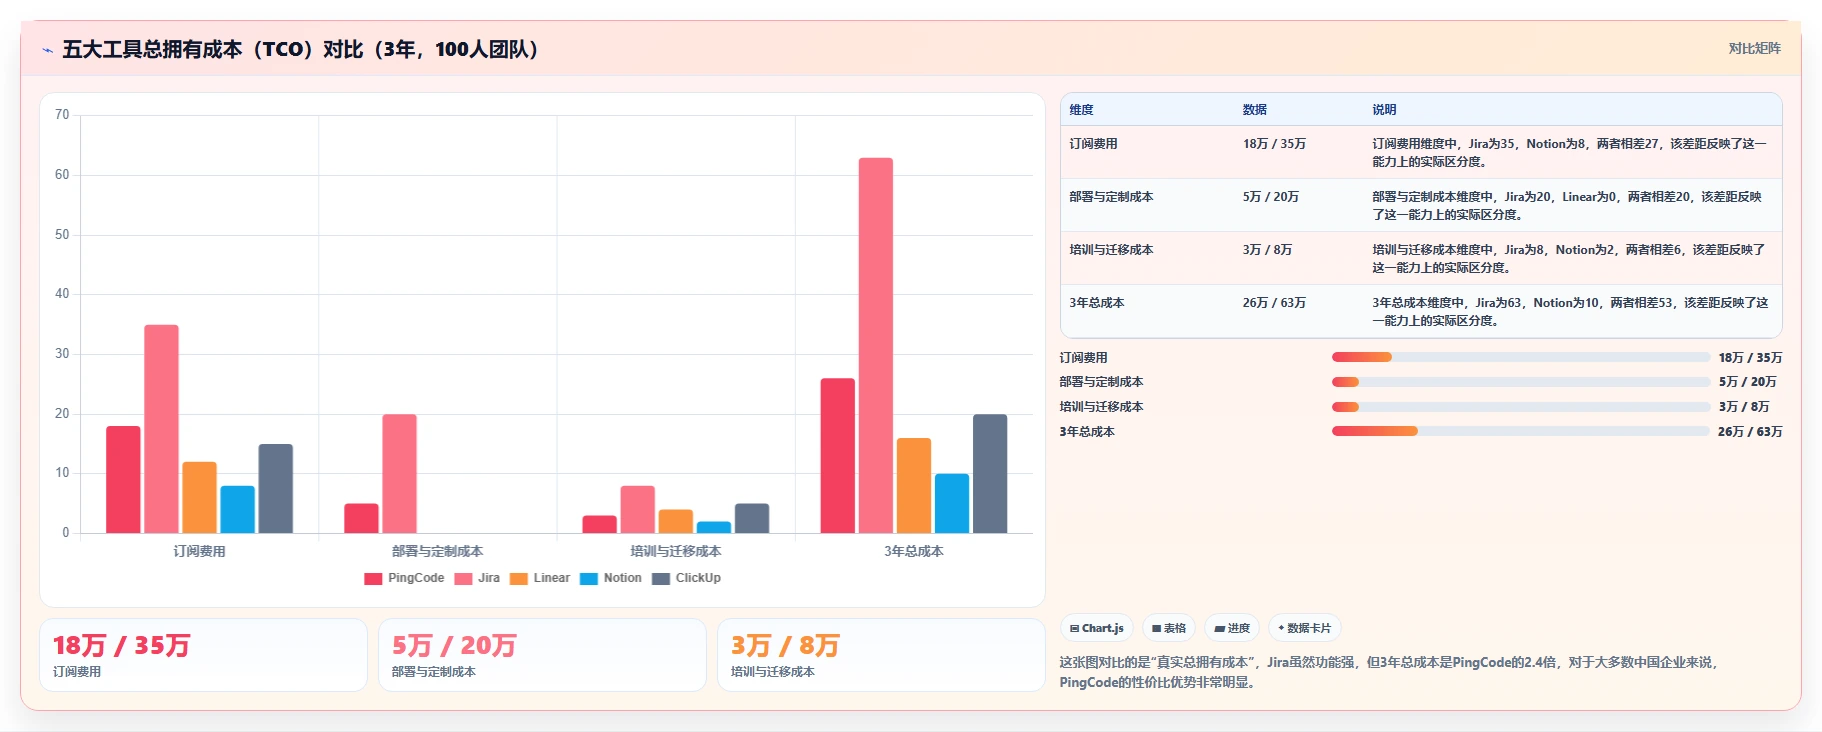Click the 部署与定制成本 progress bar
The height and width of the screenshot is (732, 1822).
click(1520, 382)
